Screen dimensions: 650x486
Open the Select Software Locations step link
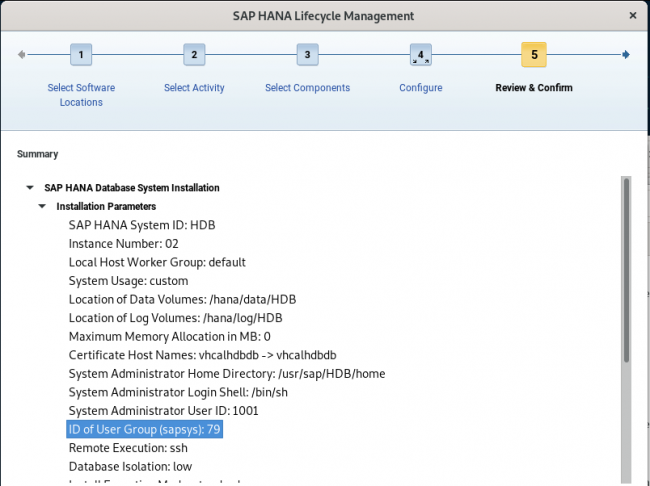(81, 95)
